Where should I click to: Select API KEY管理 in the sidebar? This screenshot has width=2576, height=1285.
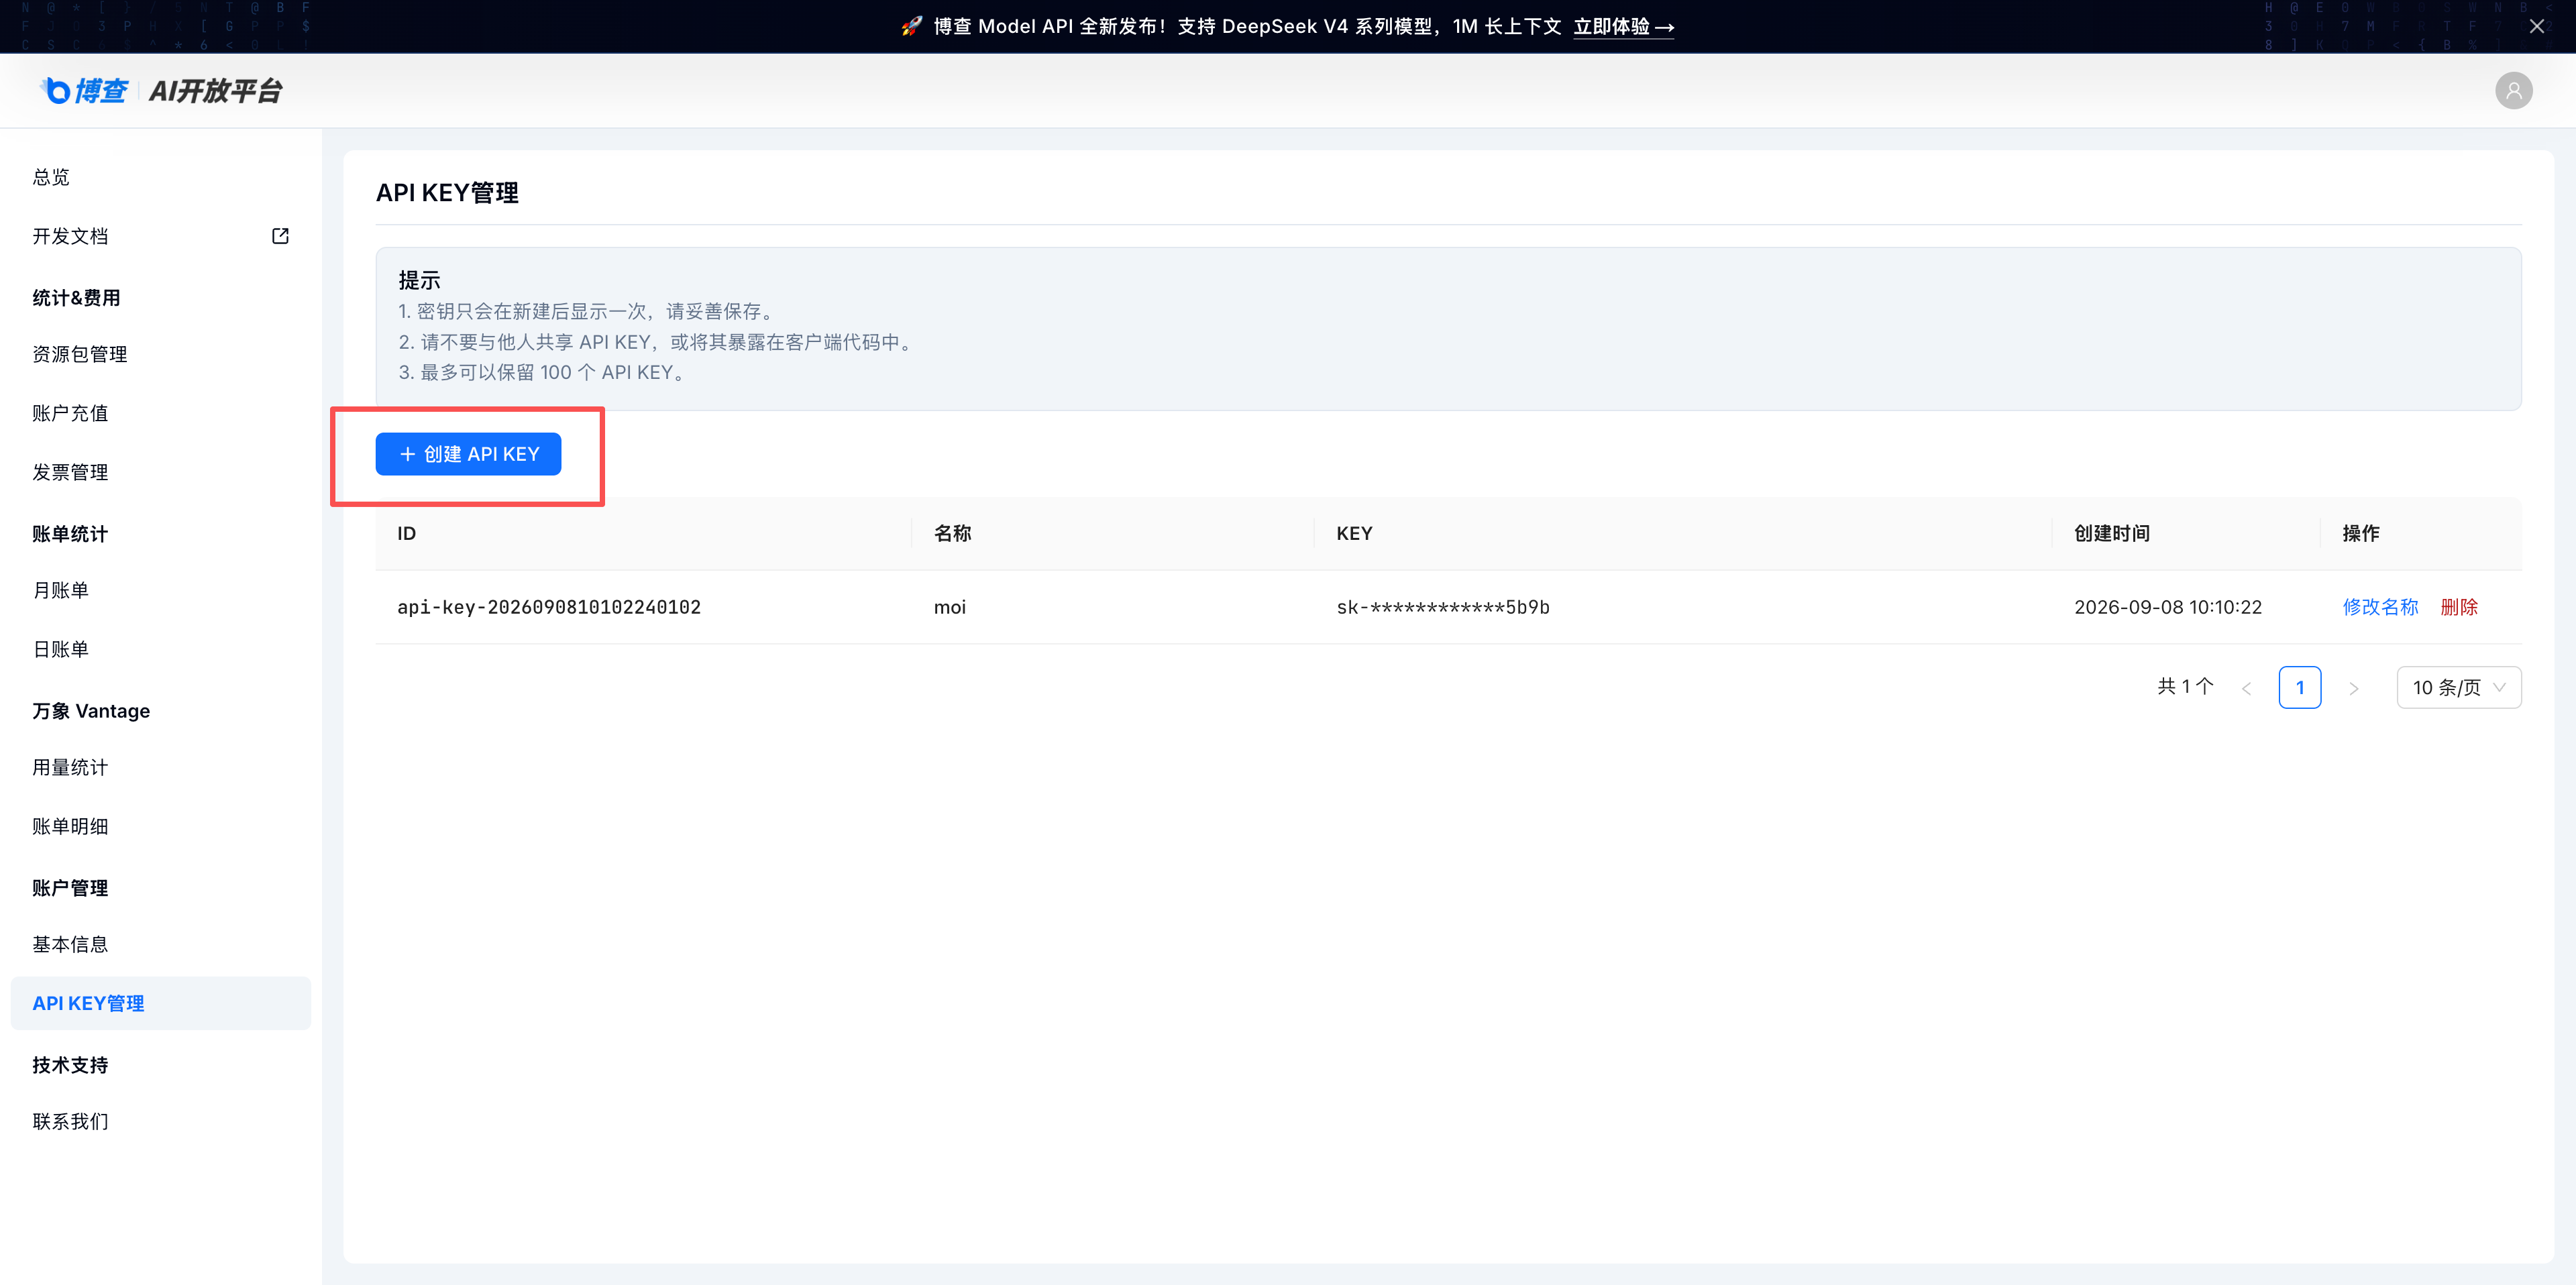coord(161,1003)
